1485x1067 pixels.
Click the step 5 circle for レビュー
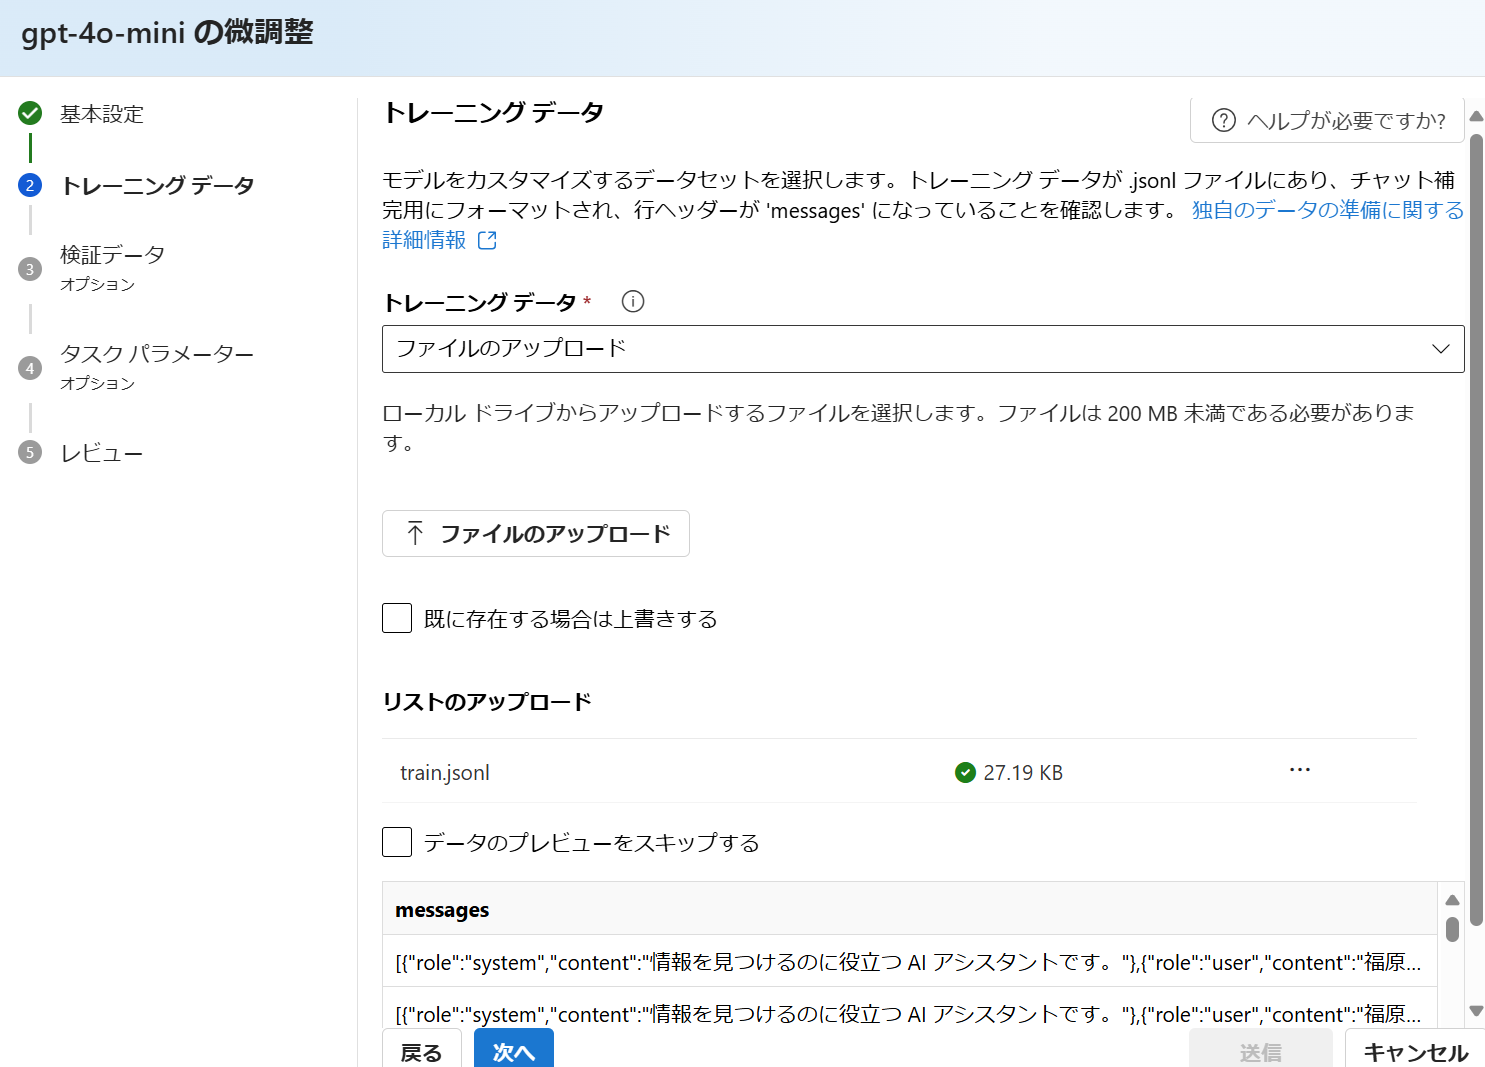click(30, 452)
